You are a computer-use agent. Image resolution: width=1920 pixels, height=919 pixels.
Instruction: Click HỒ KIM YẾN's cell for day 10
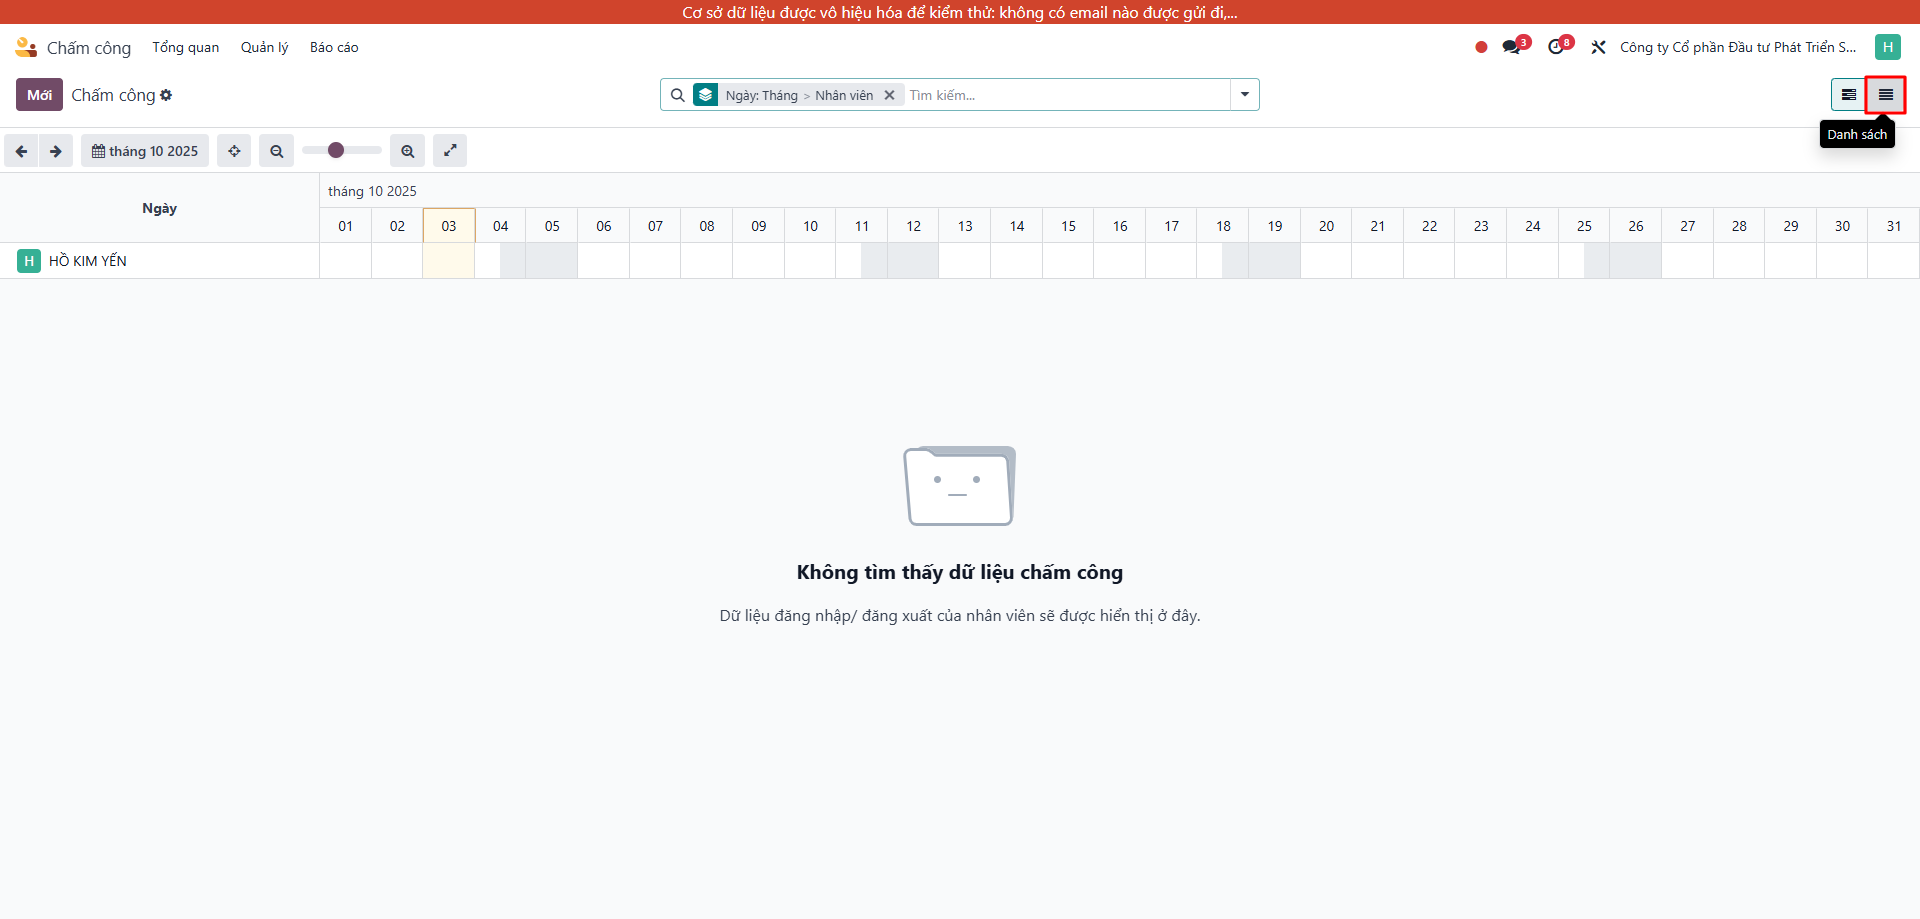[810, 261]
